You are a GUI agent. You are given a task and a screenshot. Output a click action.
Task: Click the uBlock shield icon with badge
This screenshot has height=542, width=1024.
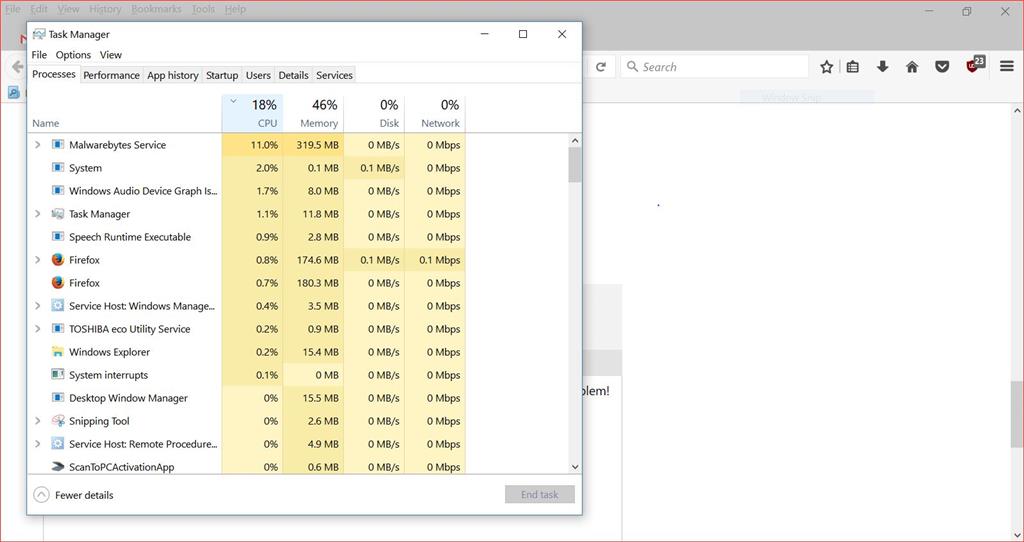(975, 64)
